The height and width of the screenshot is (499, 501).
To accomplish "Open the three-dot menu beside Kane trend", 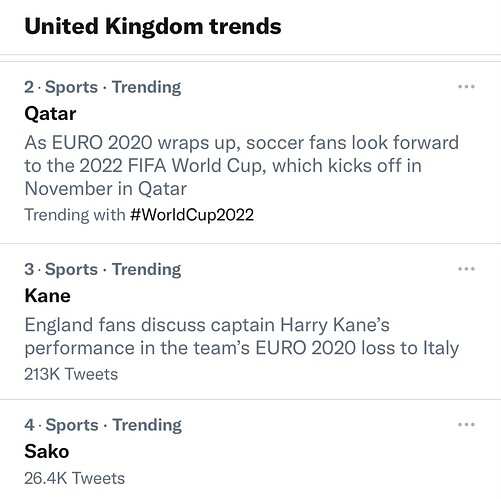I will 466,269.
